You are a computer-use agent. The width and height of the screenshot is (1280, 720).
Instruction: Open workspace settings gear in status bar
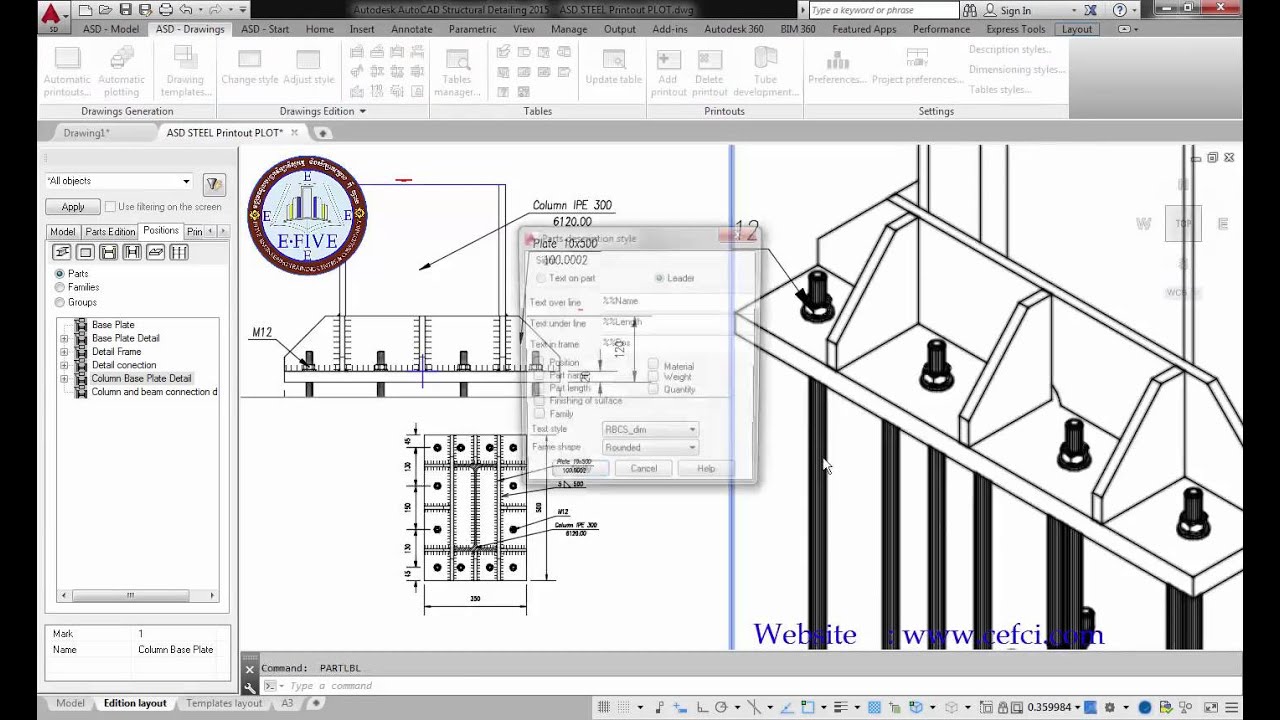coord(1110,707)
